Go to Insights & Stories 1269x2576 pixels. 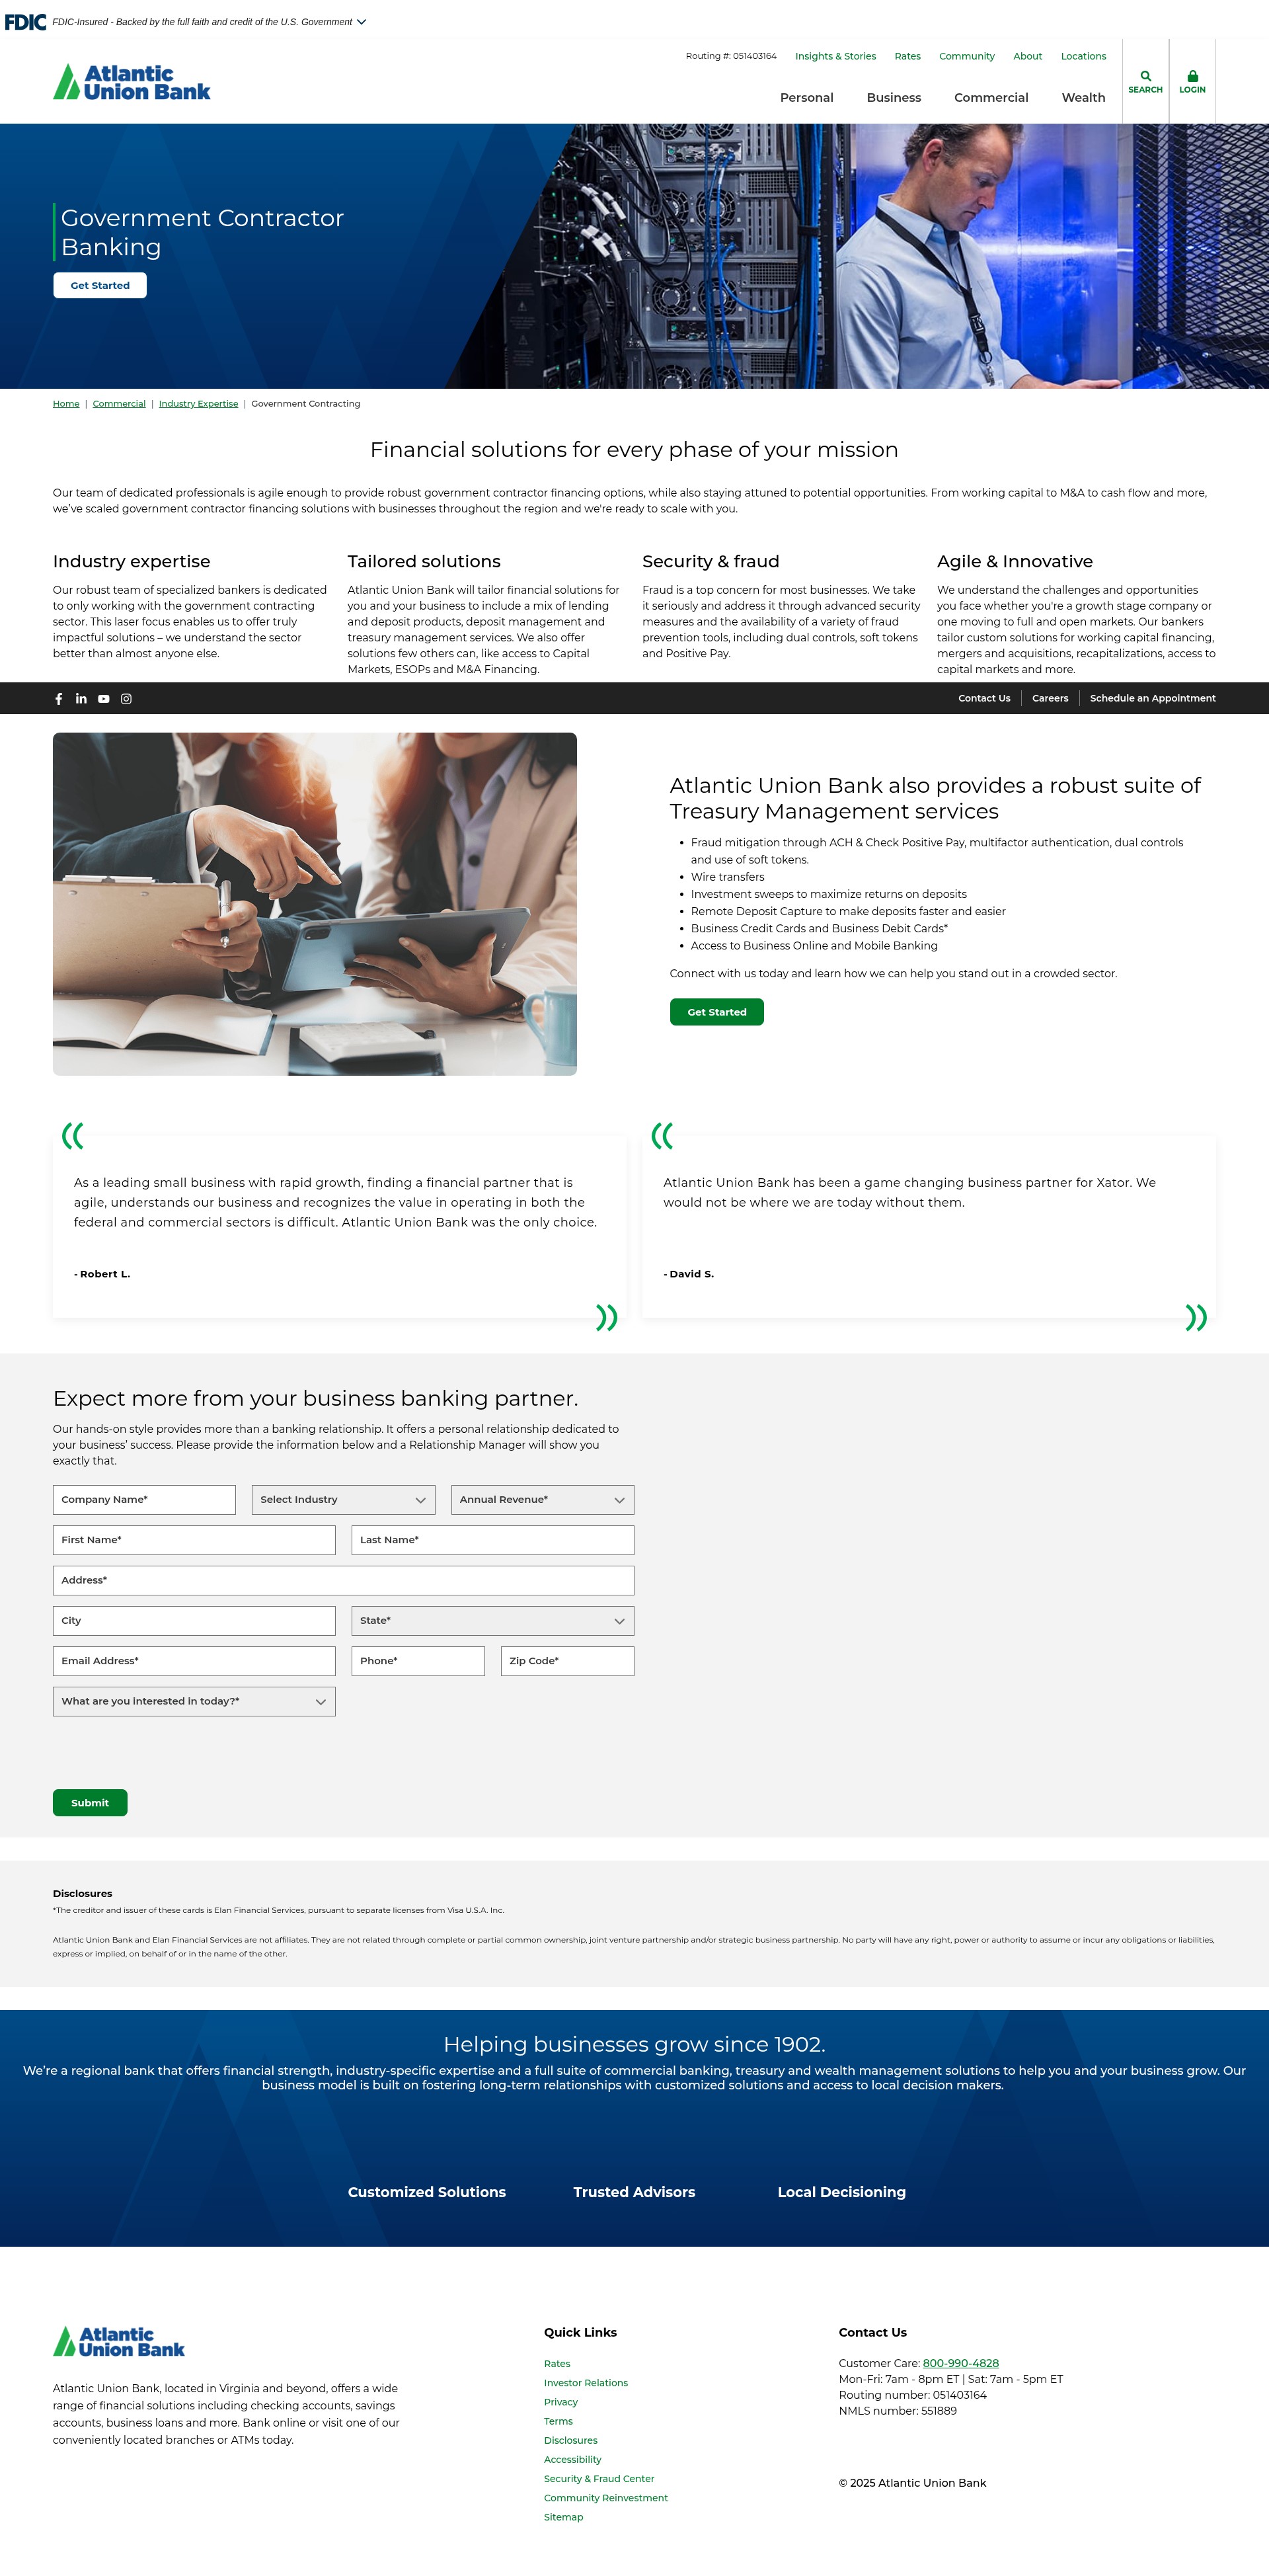tap(835, 57)
